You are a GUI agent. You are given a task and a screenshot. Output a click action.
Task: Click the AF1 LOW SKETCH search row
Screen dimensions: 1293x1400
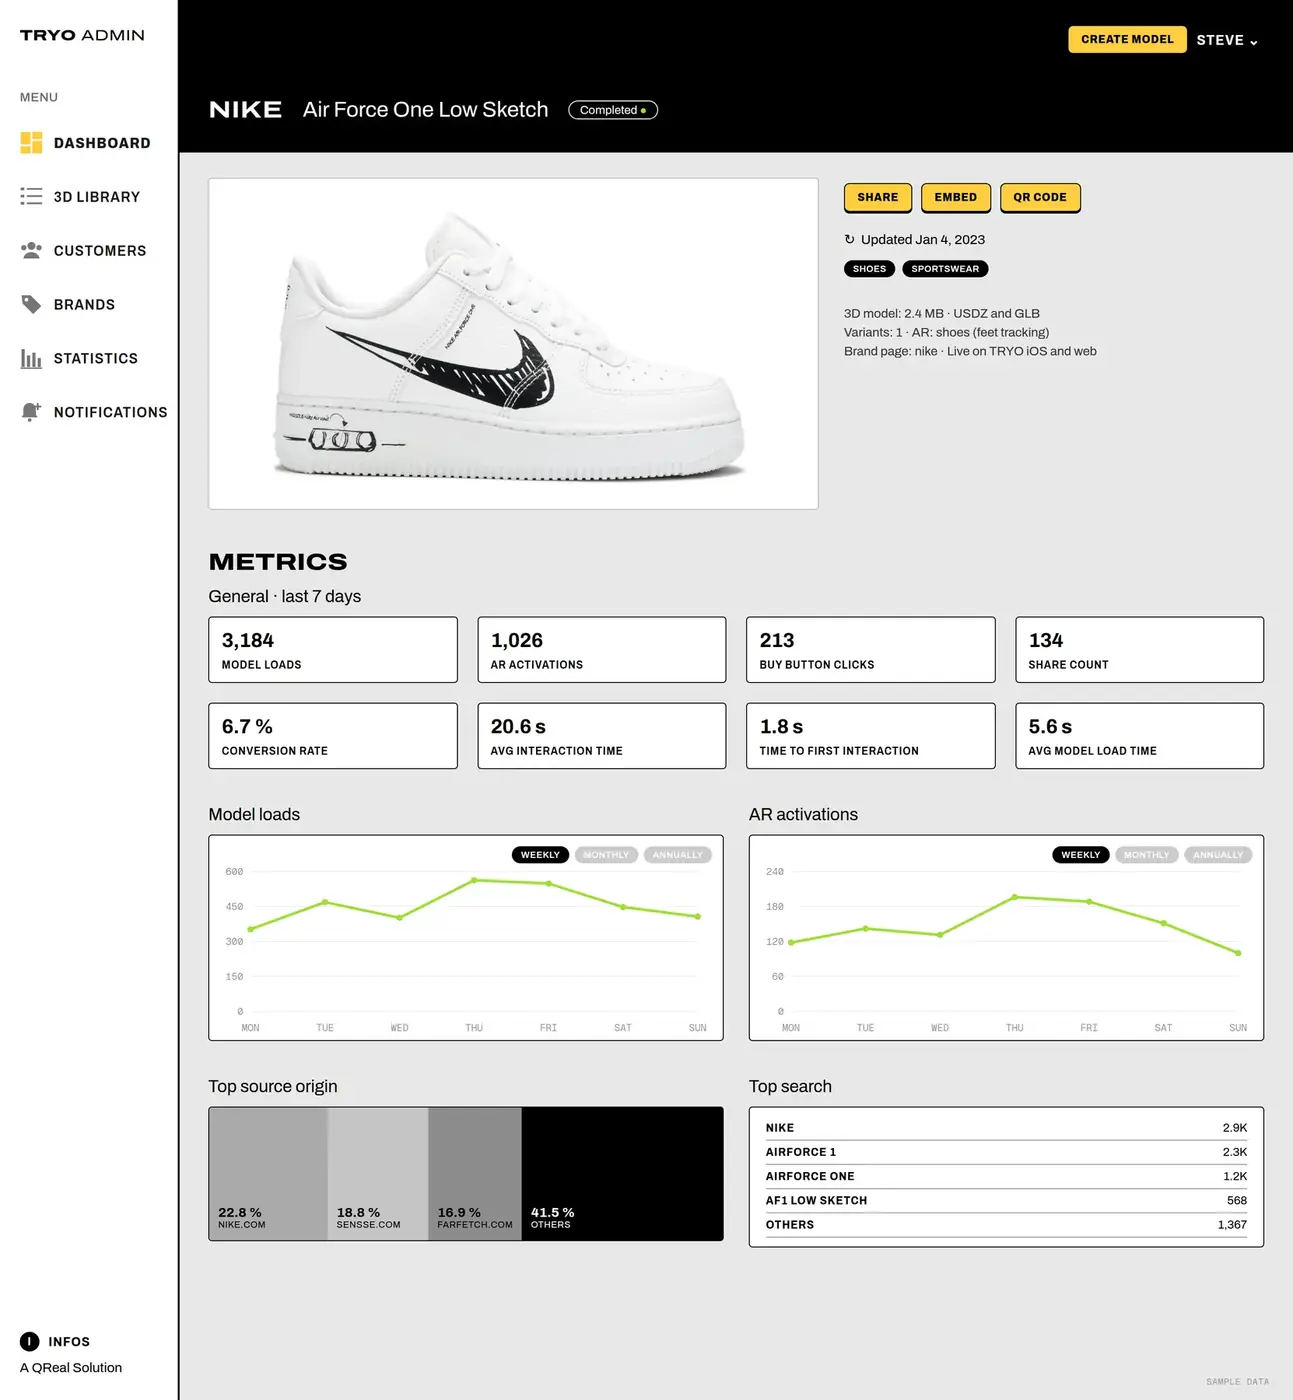coord(1006,1201)
